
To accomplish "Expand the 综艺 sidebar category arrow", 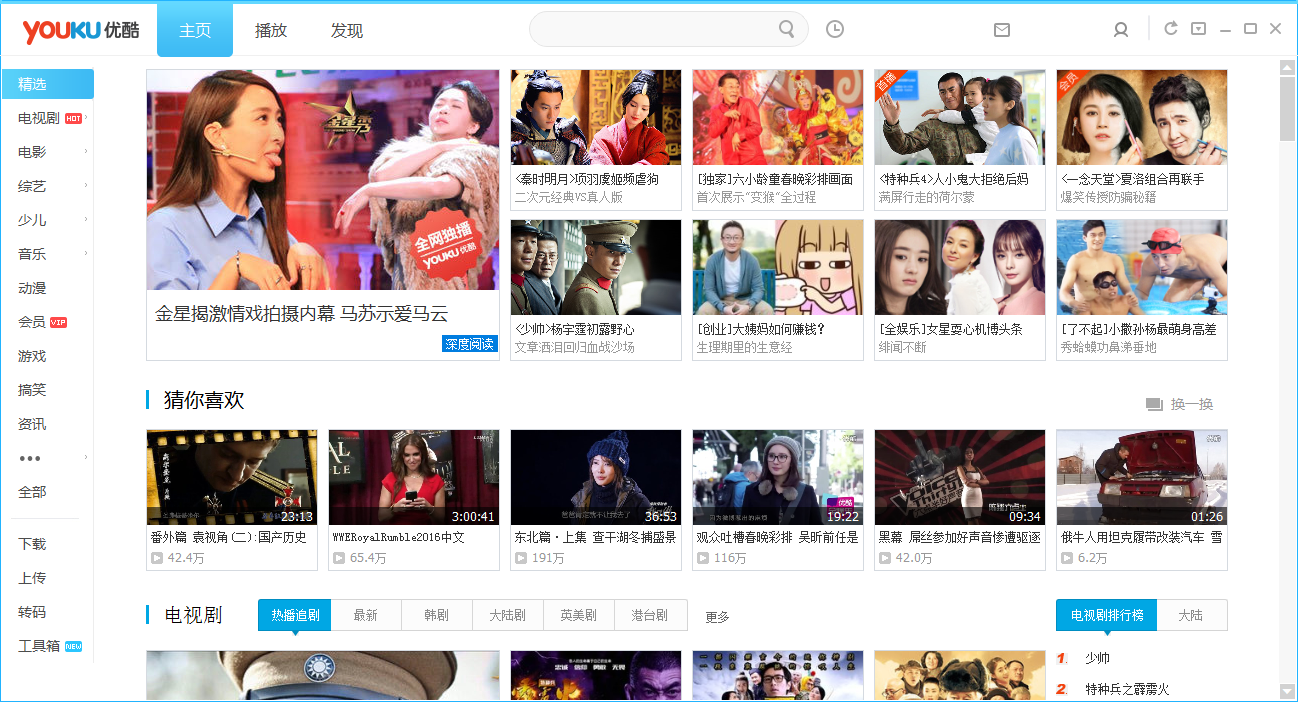I will [86, 186].
